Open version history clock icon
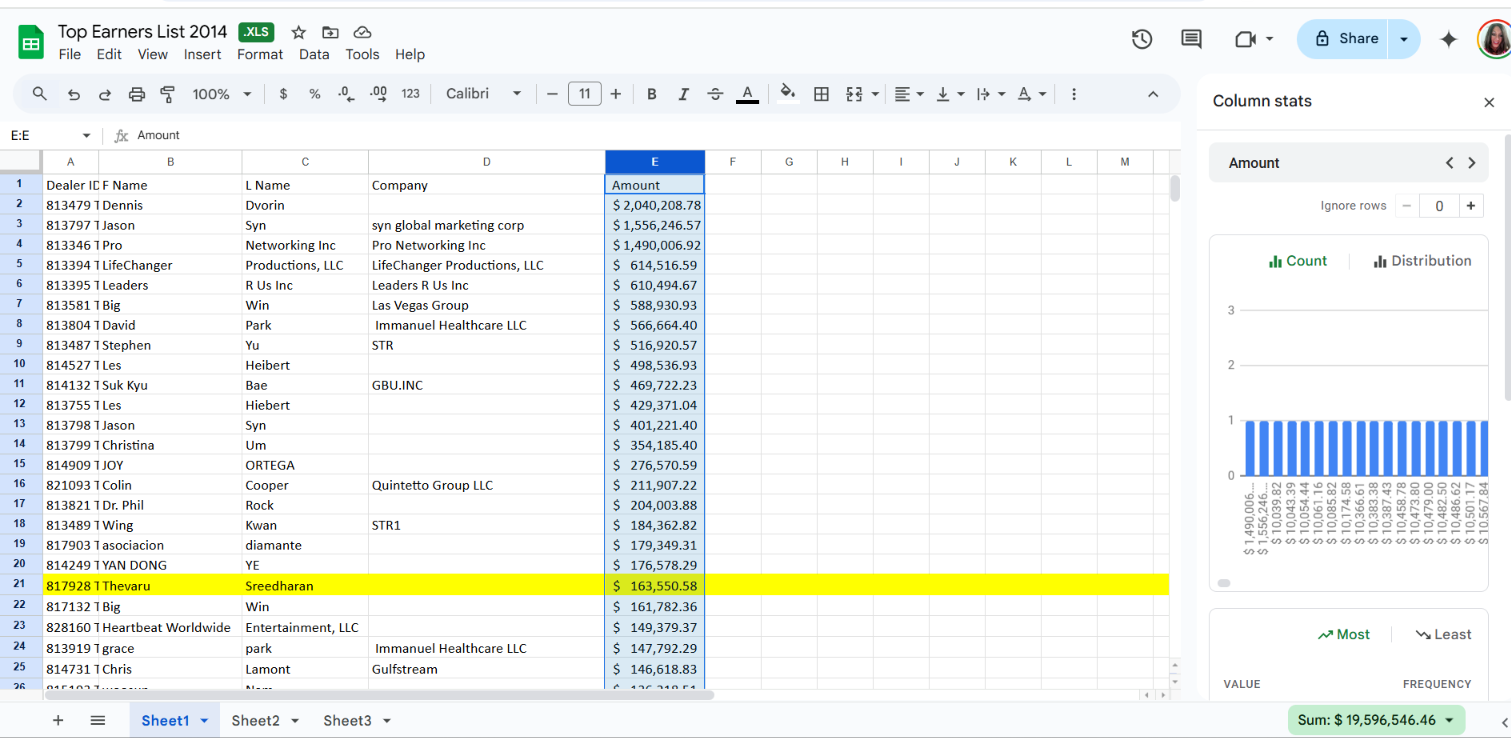Screen dimensions: 1511x738 click(1141, 39)
